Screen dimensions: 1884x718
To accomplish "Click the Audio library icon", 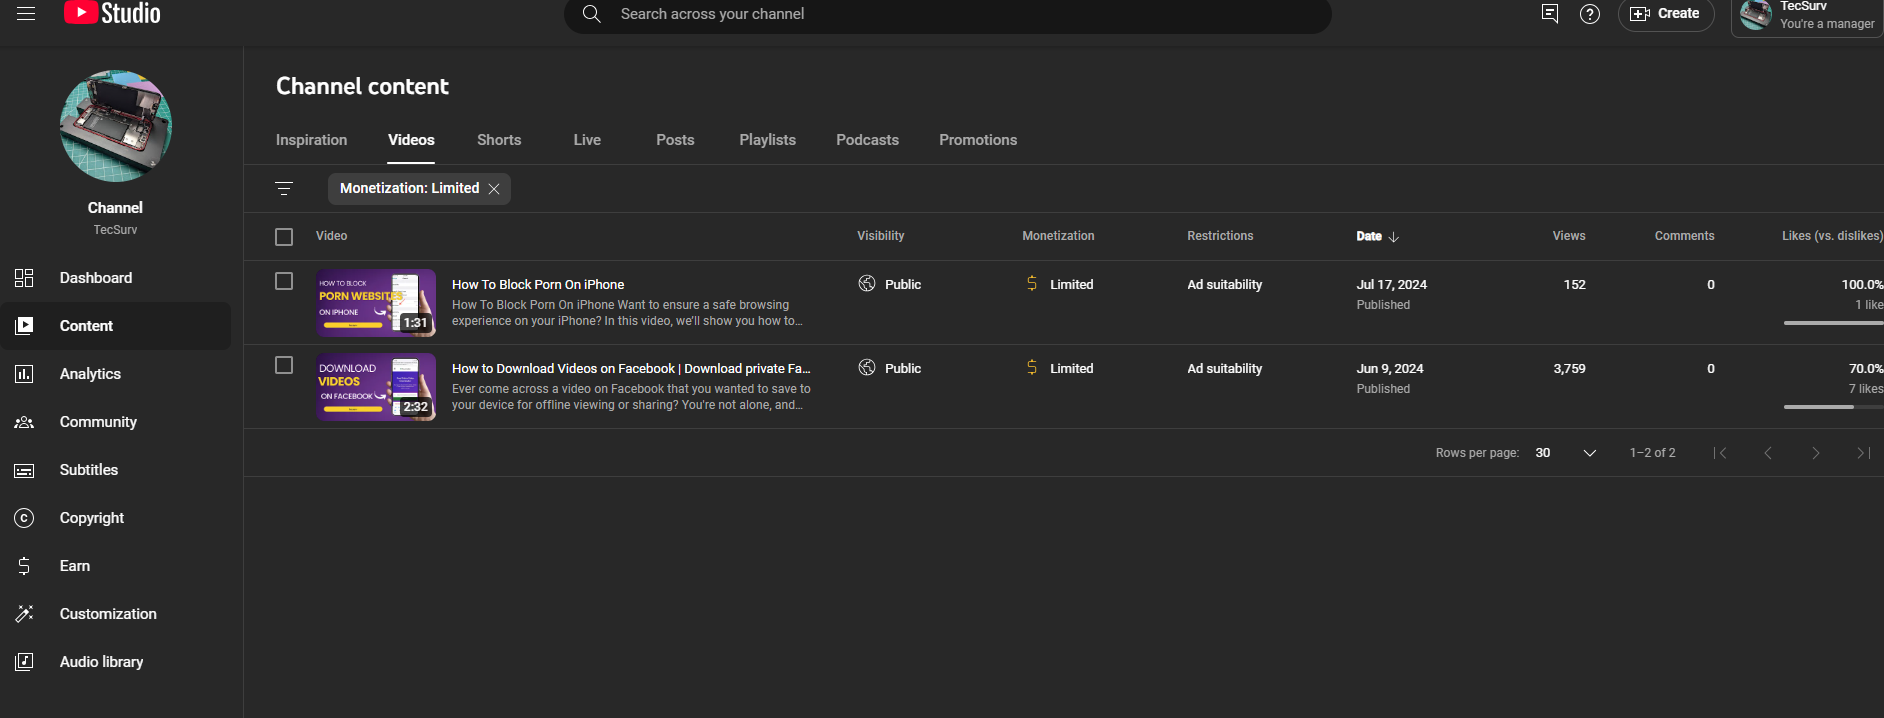I will 24,662.
